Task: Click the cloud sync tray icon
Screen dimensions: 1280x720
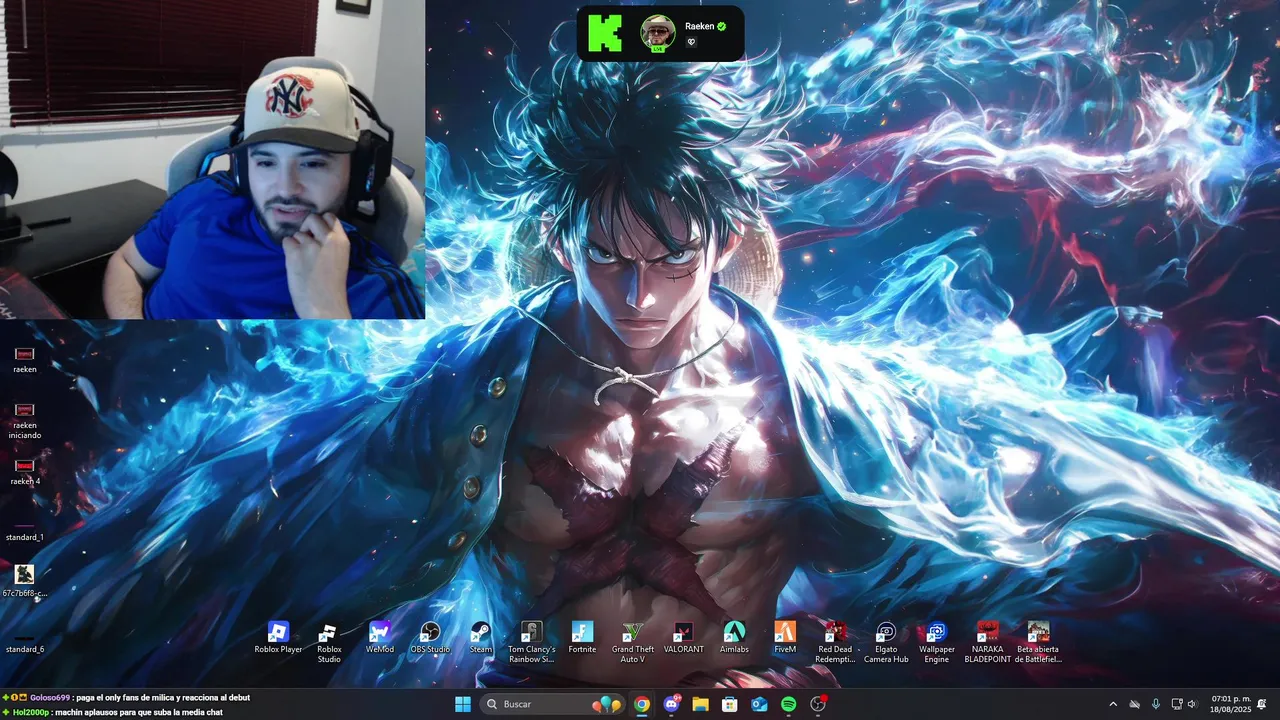Action: [x=1134, y=704]
